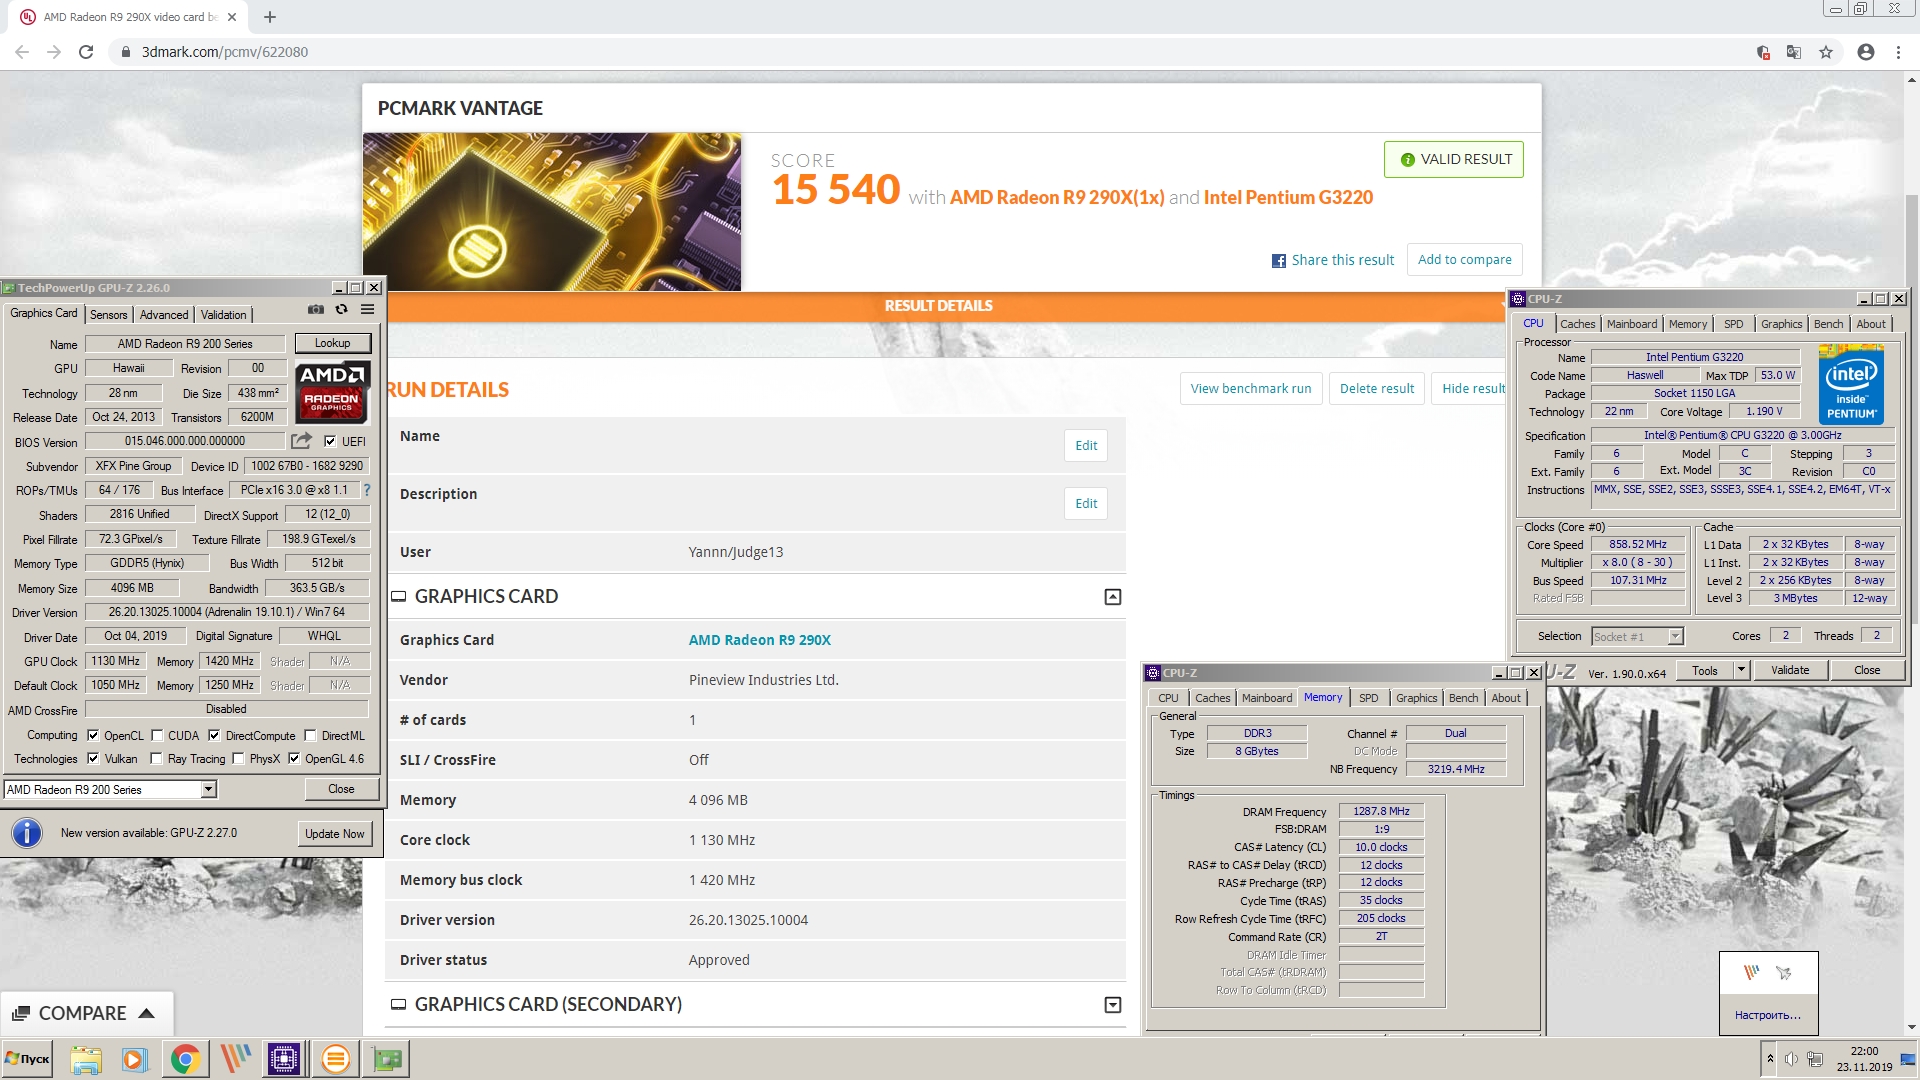
Task: Toggle the DirectCompute checkbox
Action: (213, 735)
